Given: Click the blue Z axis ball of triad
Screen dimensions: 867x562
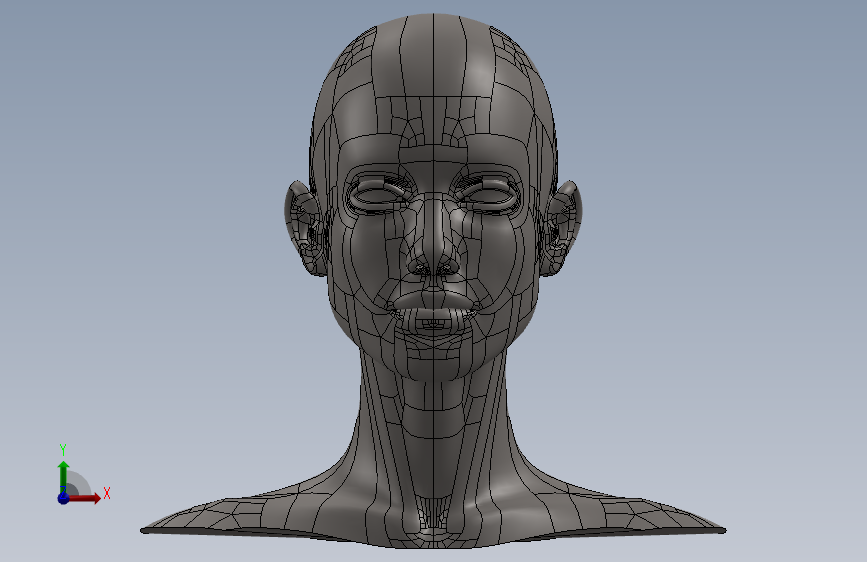Looking at the screenshot, I should 63,498.
